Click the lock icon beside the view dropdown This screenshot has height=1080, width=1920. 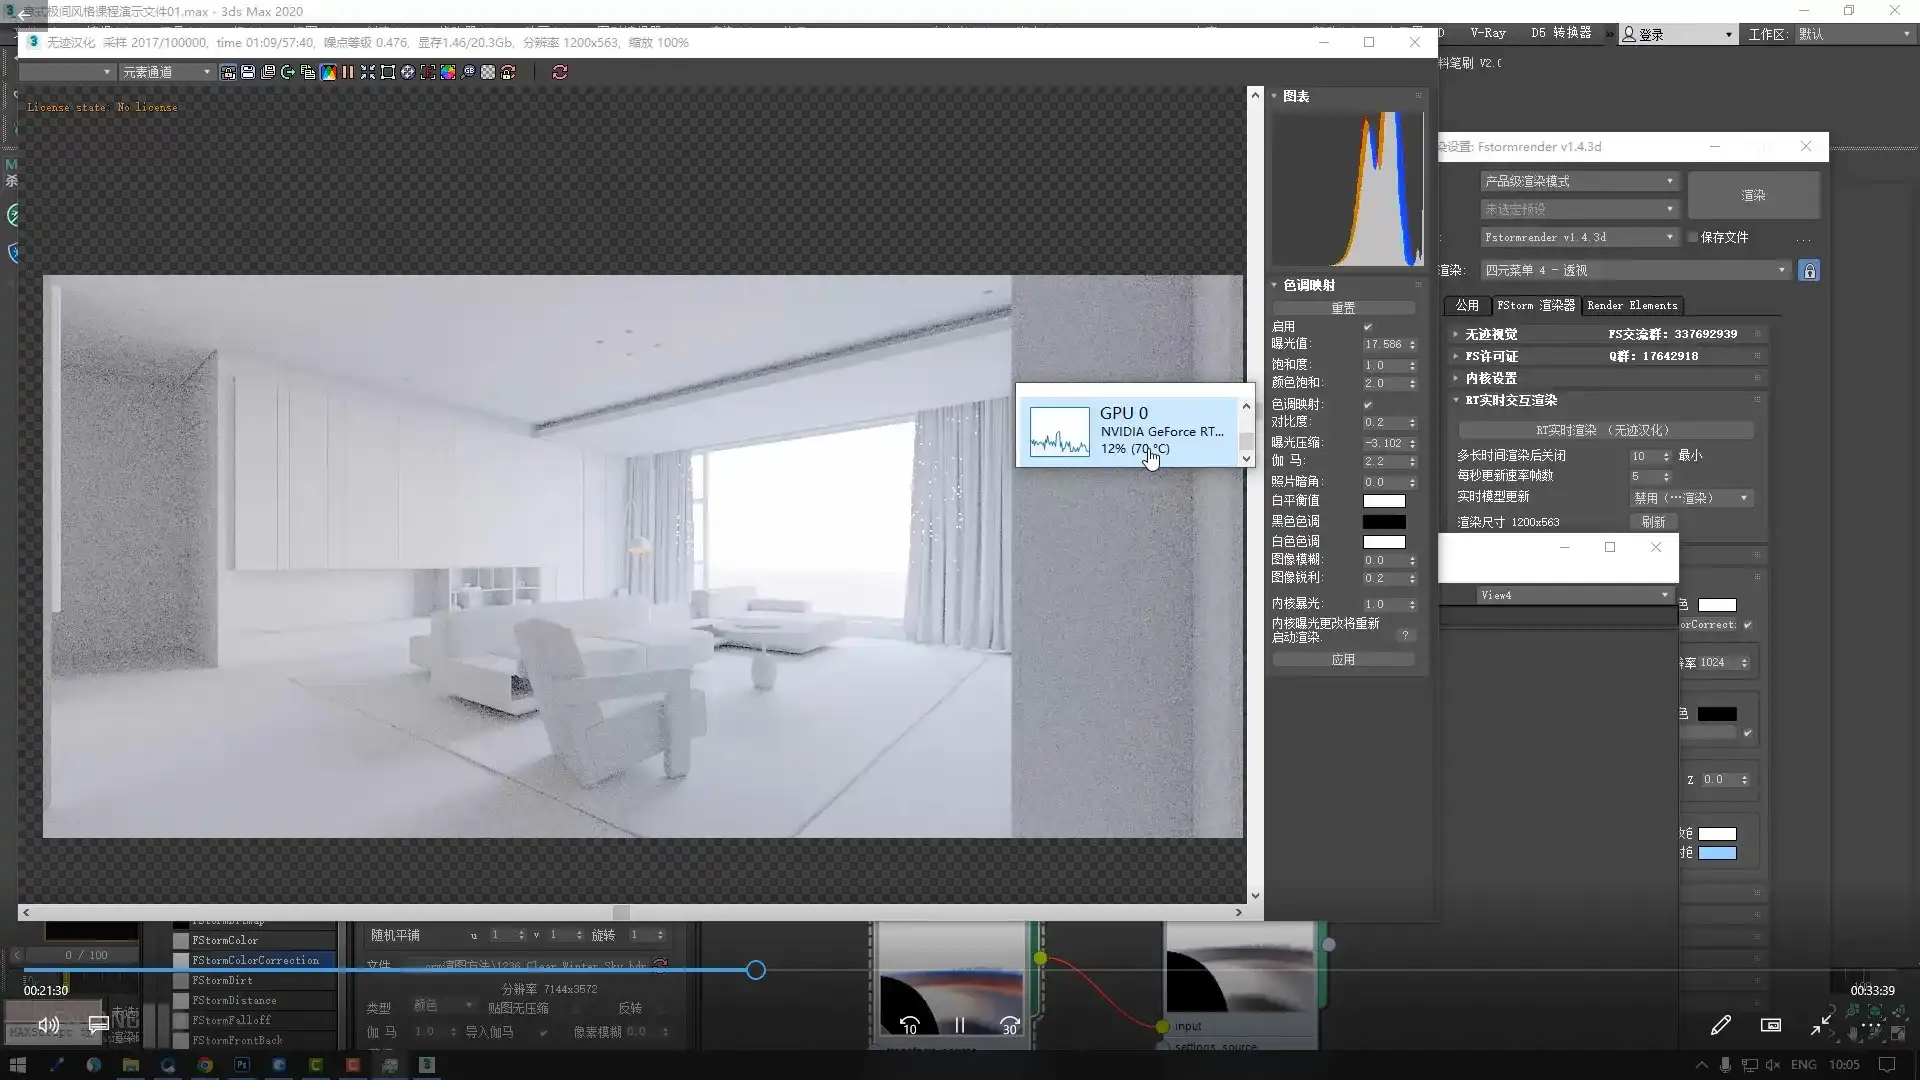[1809, 271]
